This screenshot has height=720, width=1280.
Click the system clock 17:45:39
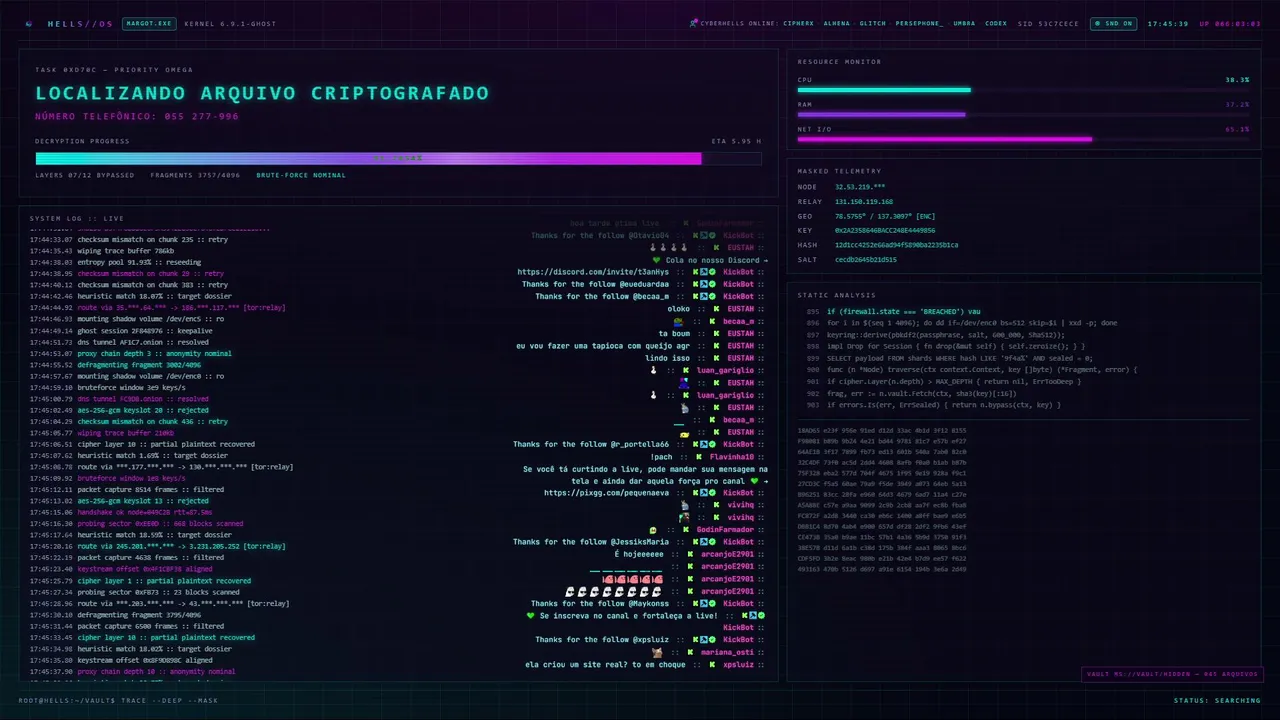[1168, 23]
